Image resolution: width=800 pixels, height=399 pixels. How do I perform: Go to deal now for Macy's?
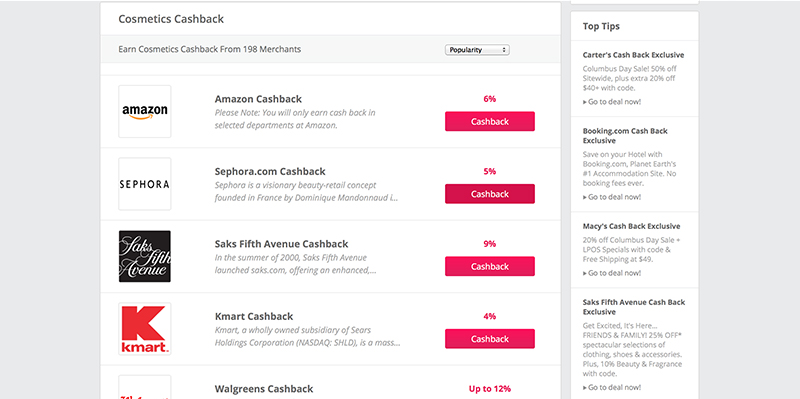(612, 273)
